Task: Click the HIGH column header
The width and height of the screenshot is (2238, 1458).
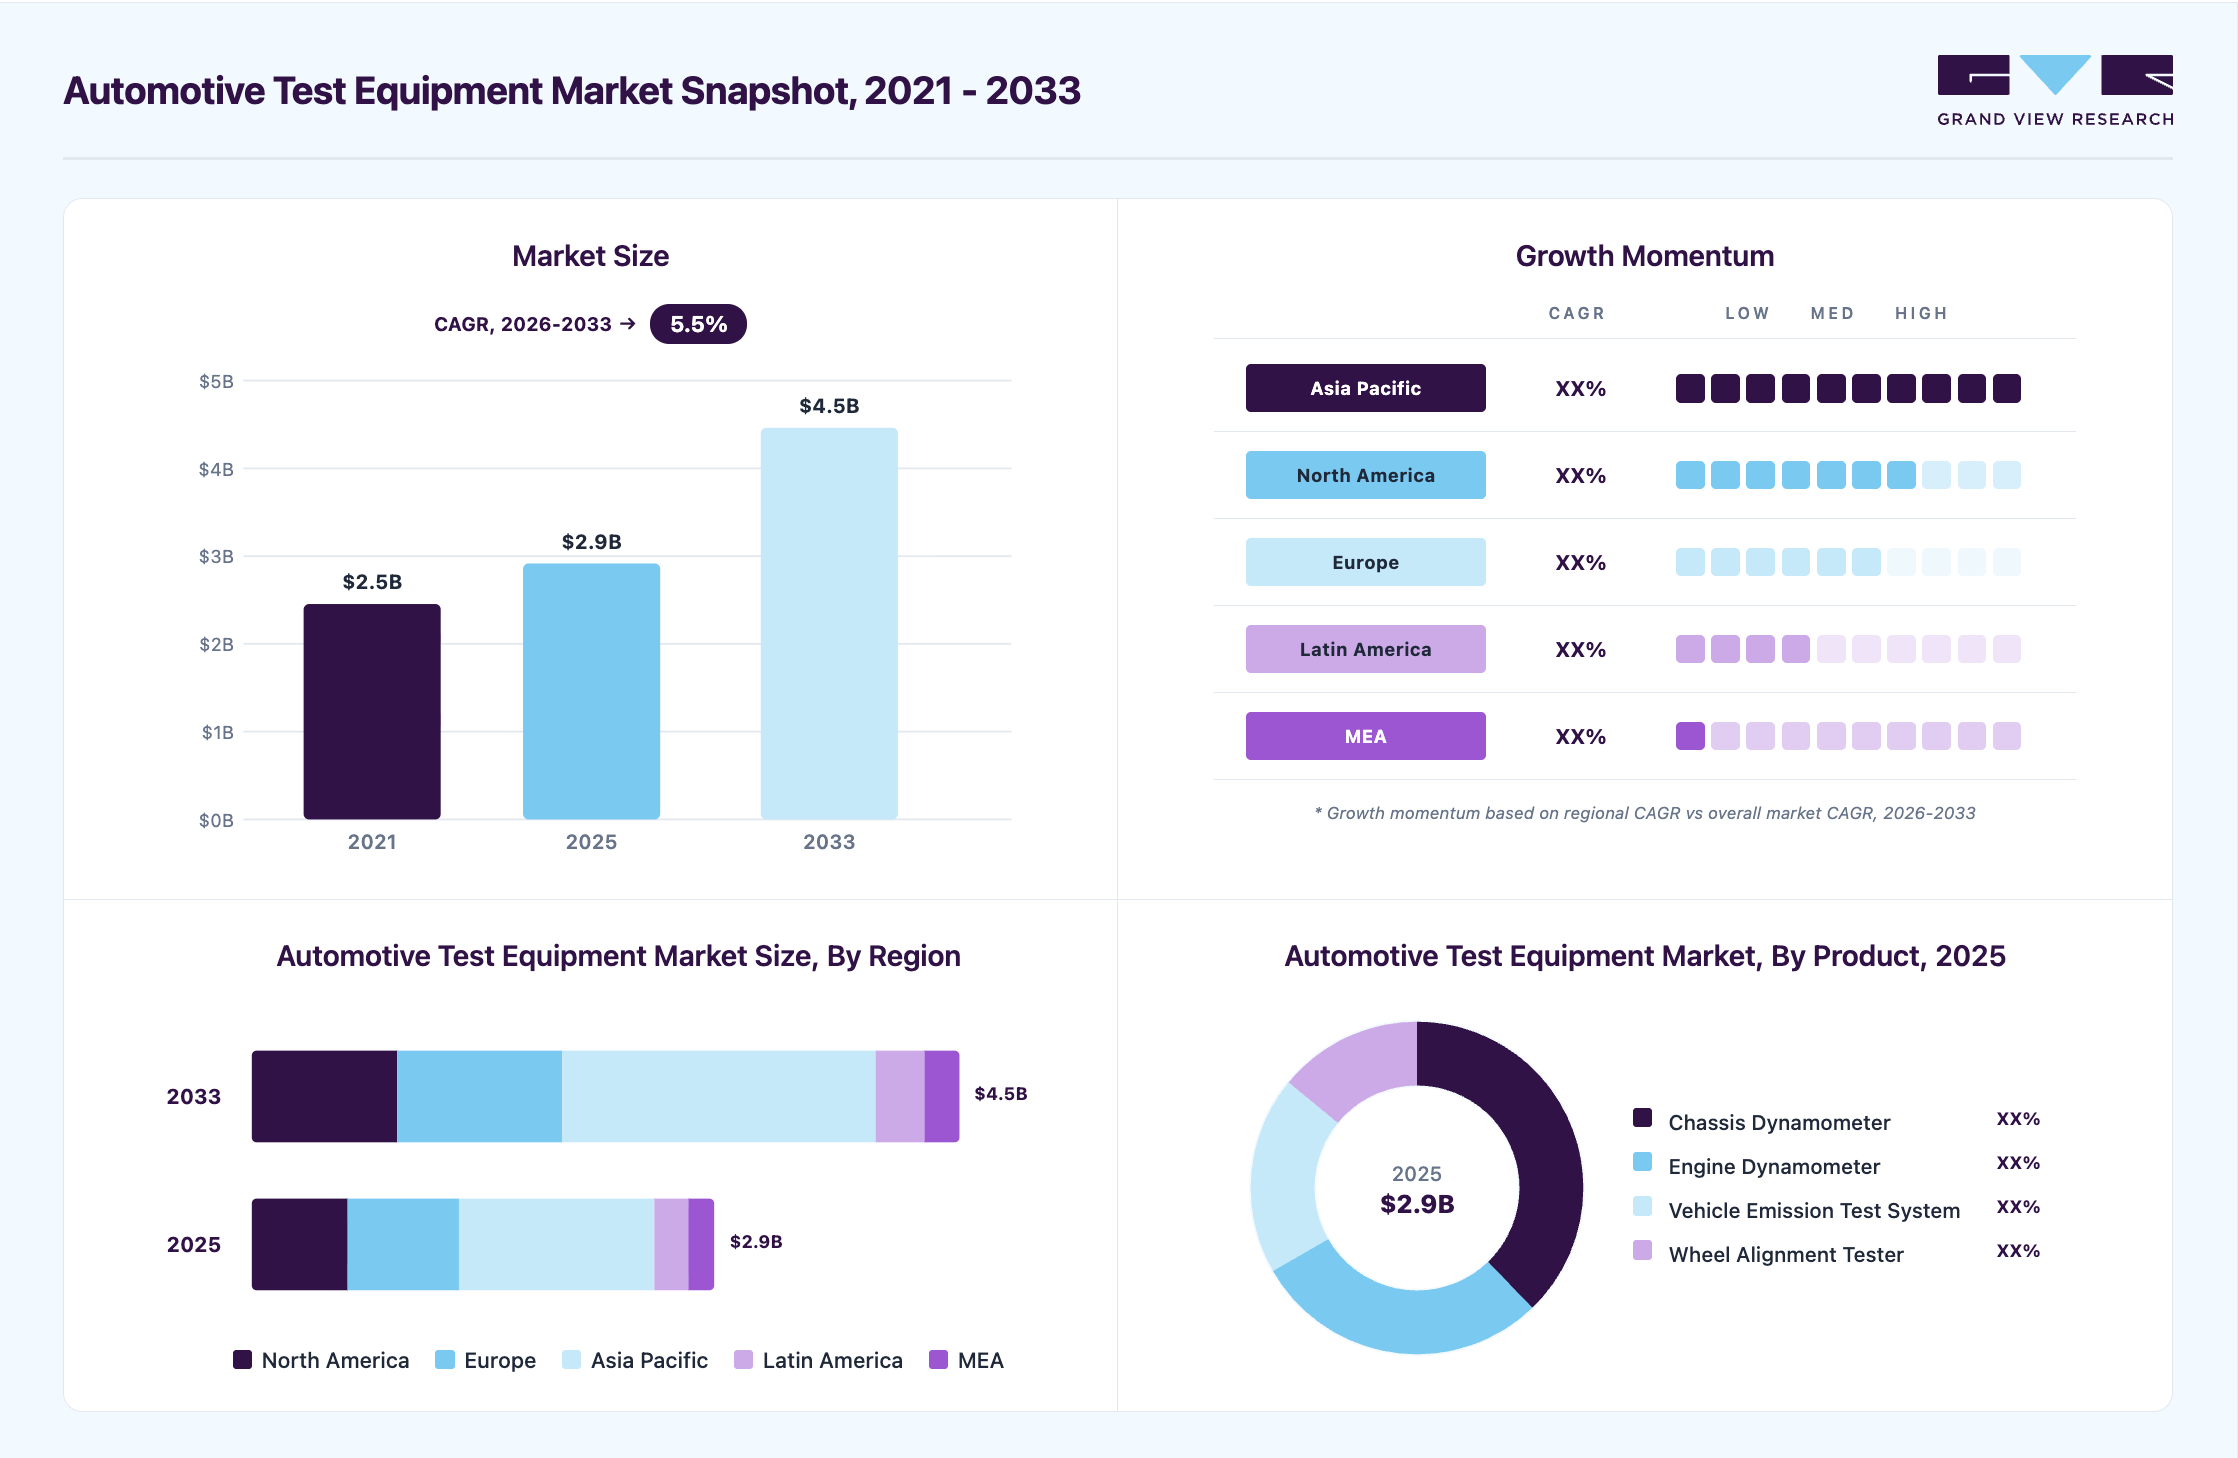Action: coord(1921,313)
